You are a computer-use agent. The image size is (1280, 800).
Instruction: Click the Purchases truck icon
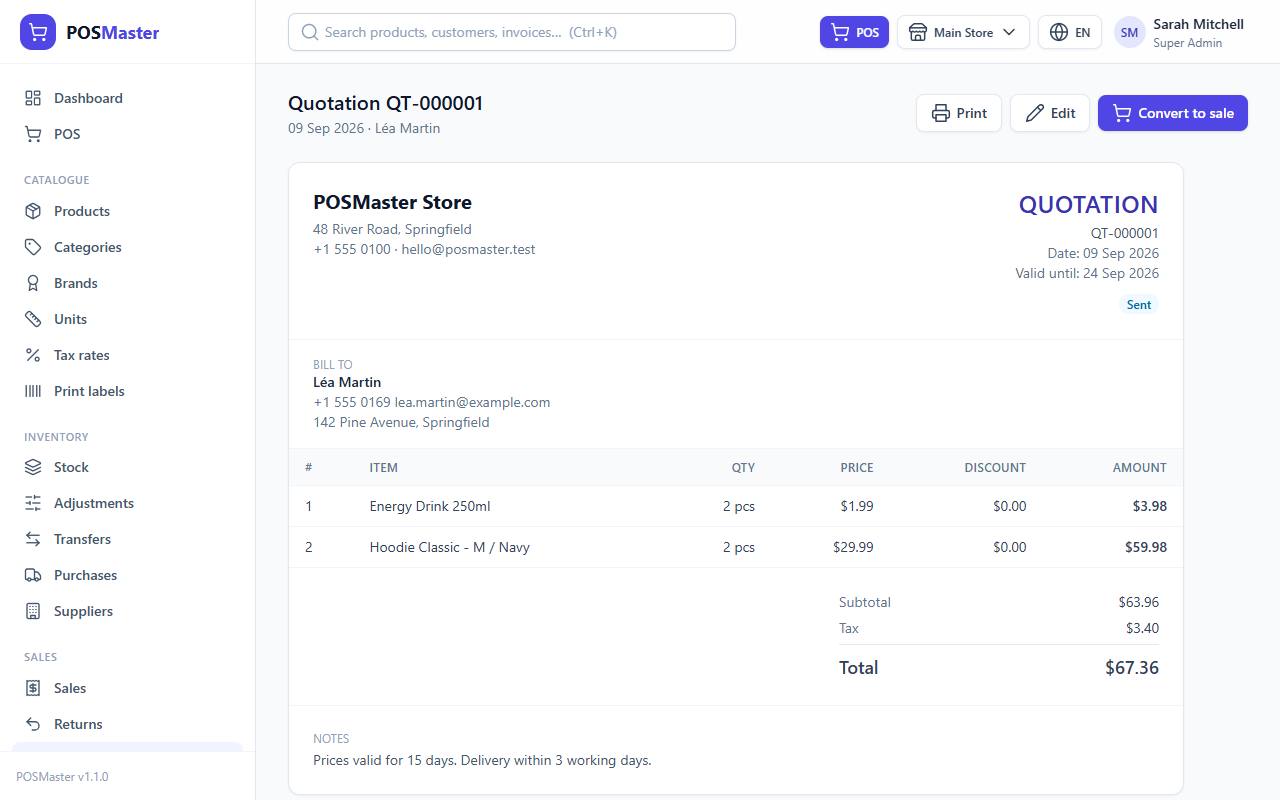click(33, 575)
